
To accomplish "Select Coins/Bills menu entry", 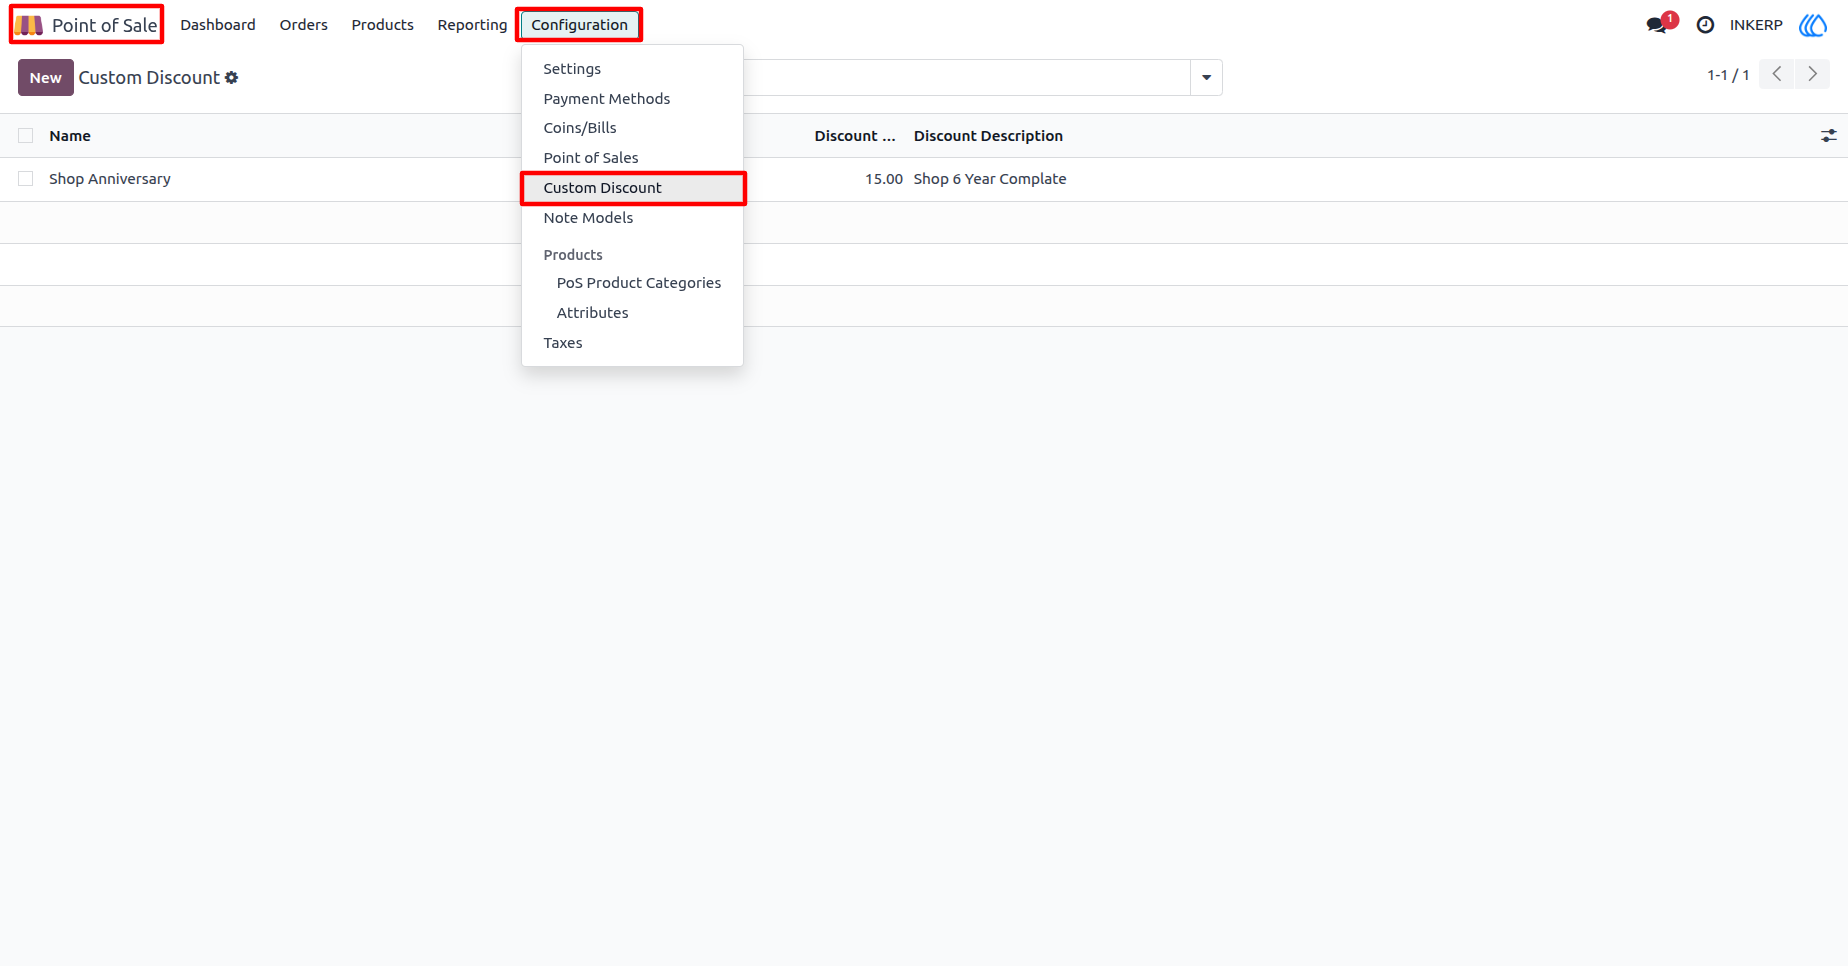I will (x=632, y=128).
